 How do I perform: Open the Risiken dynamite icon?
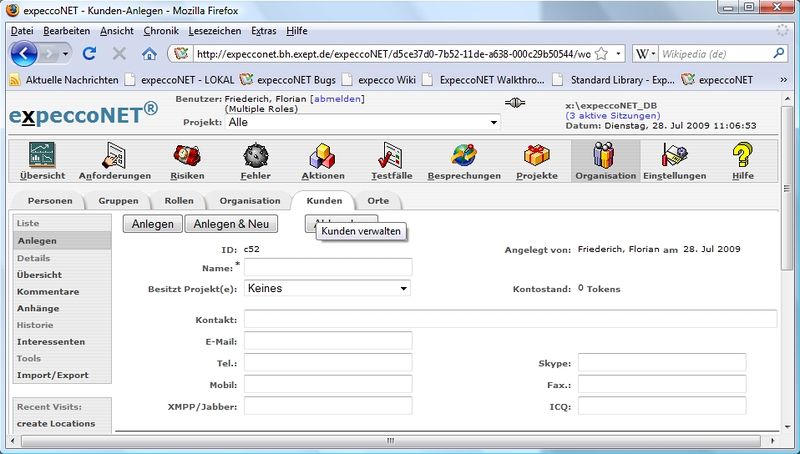click(x=187, y=156)
